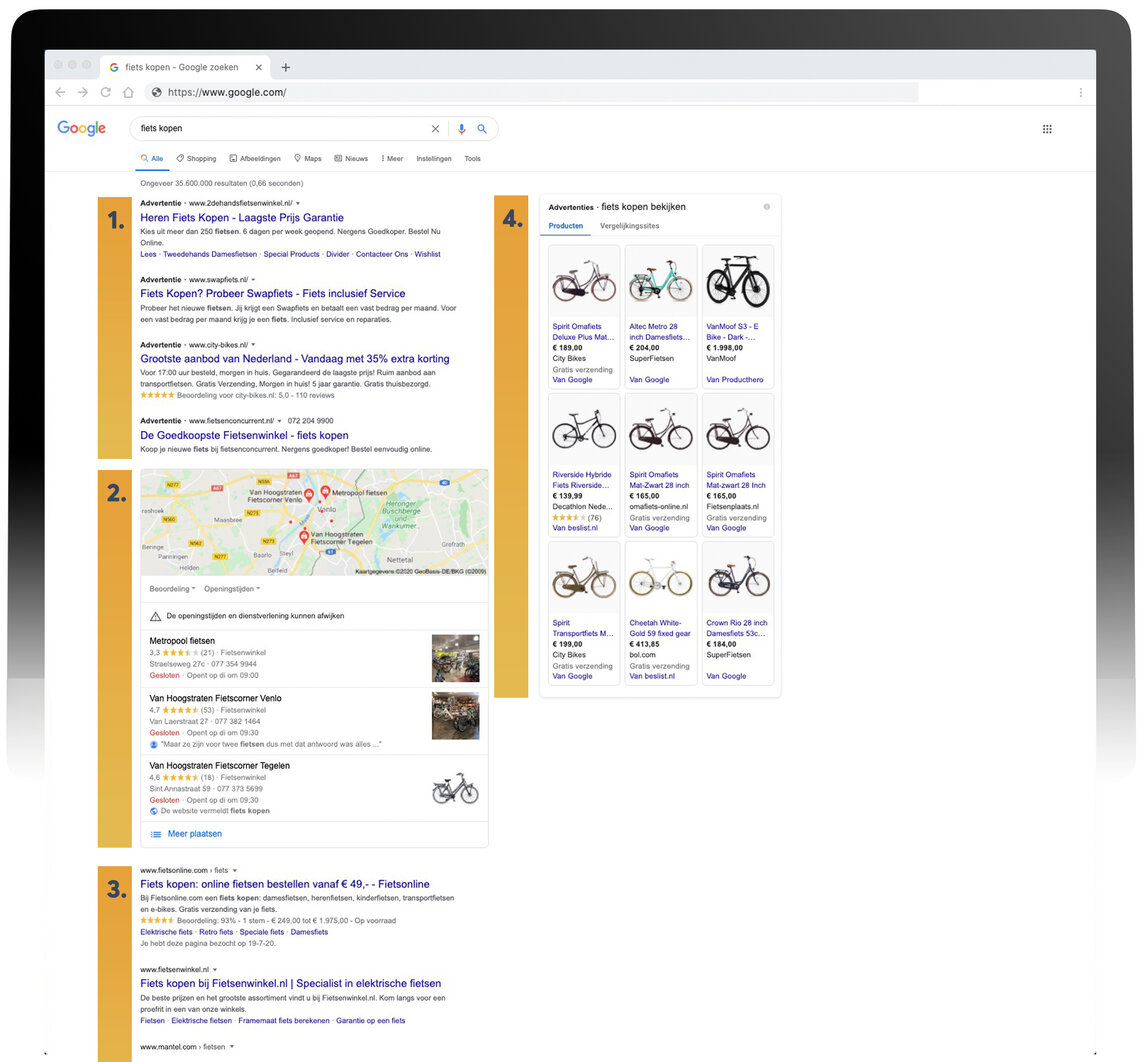Open a new browser tab

(x=286, y=67)
